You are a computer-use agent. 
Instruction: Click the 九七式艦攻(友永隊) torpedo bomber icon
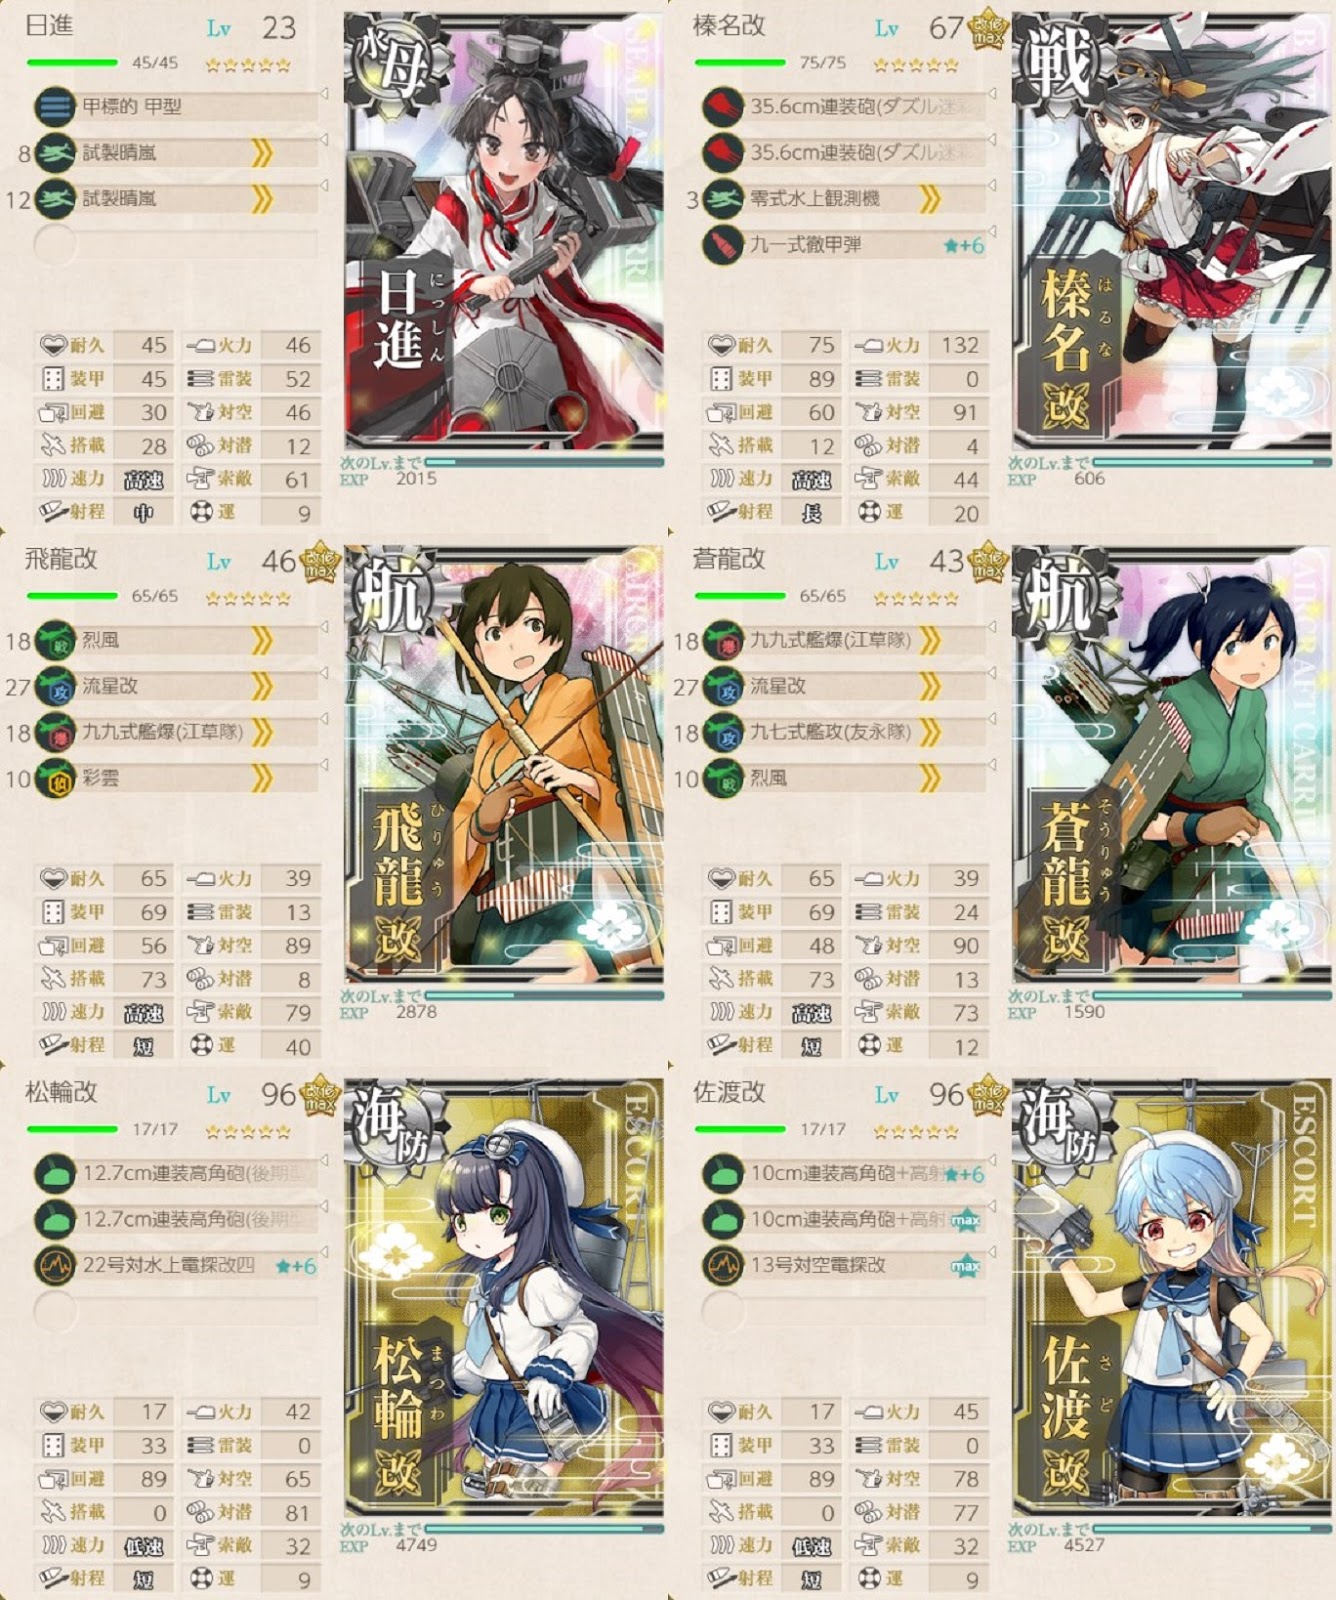(x=723, y=732)
